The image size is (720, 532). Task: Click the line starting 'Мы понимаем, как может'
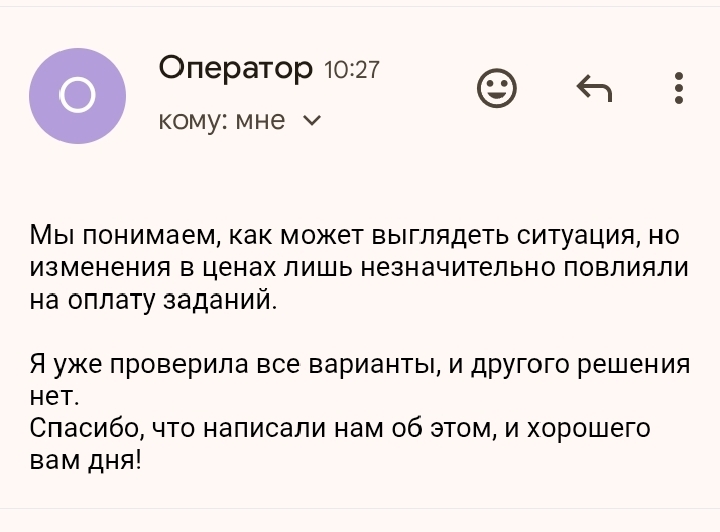354,236
